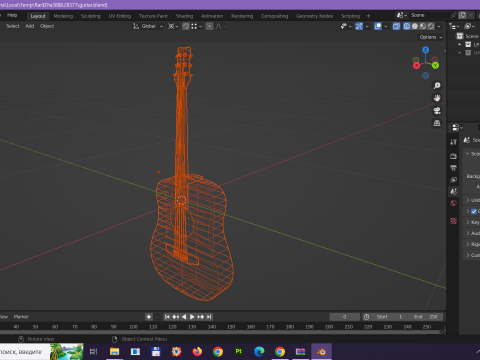Click the use preview range clock icon
This screenshot has width=480, height=360.
[367, 317]
